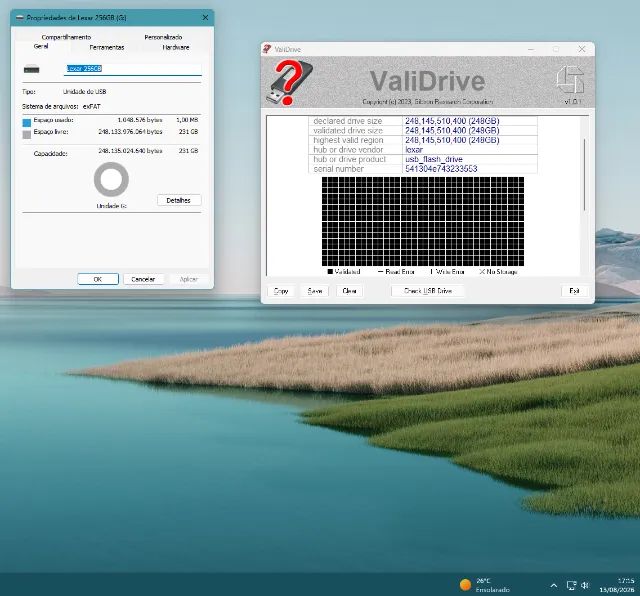Minimize the ValiDrive window

[x=531, y=49]
